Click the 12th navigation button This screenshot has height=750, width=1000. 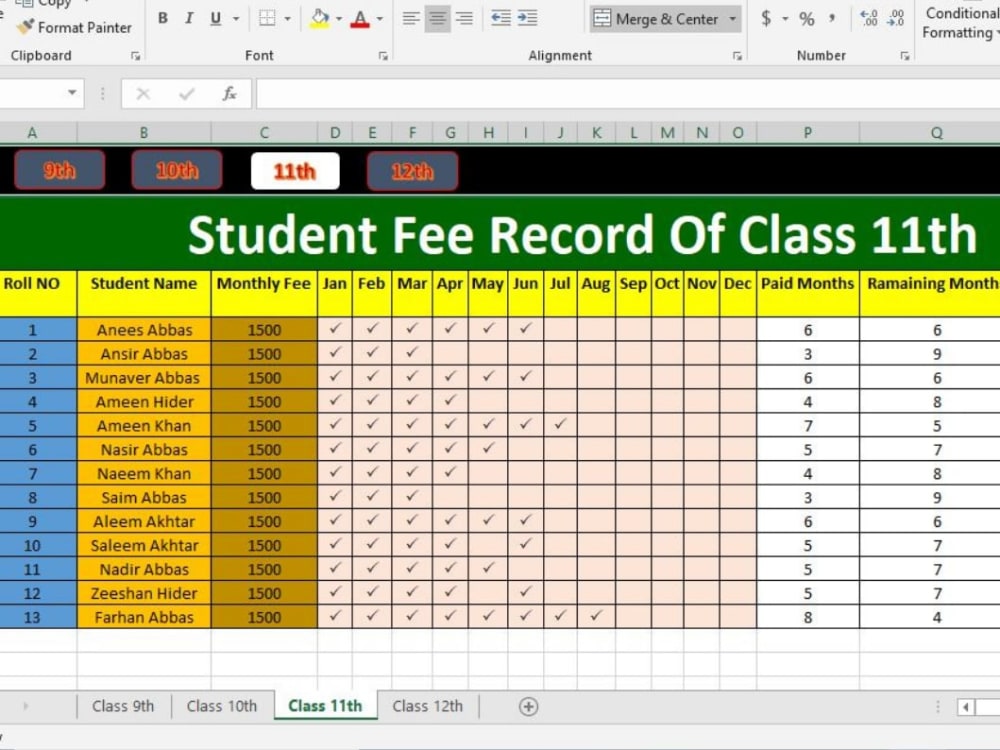point(412,171)
